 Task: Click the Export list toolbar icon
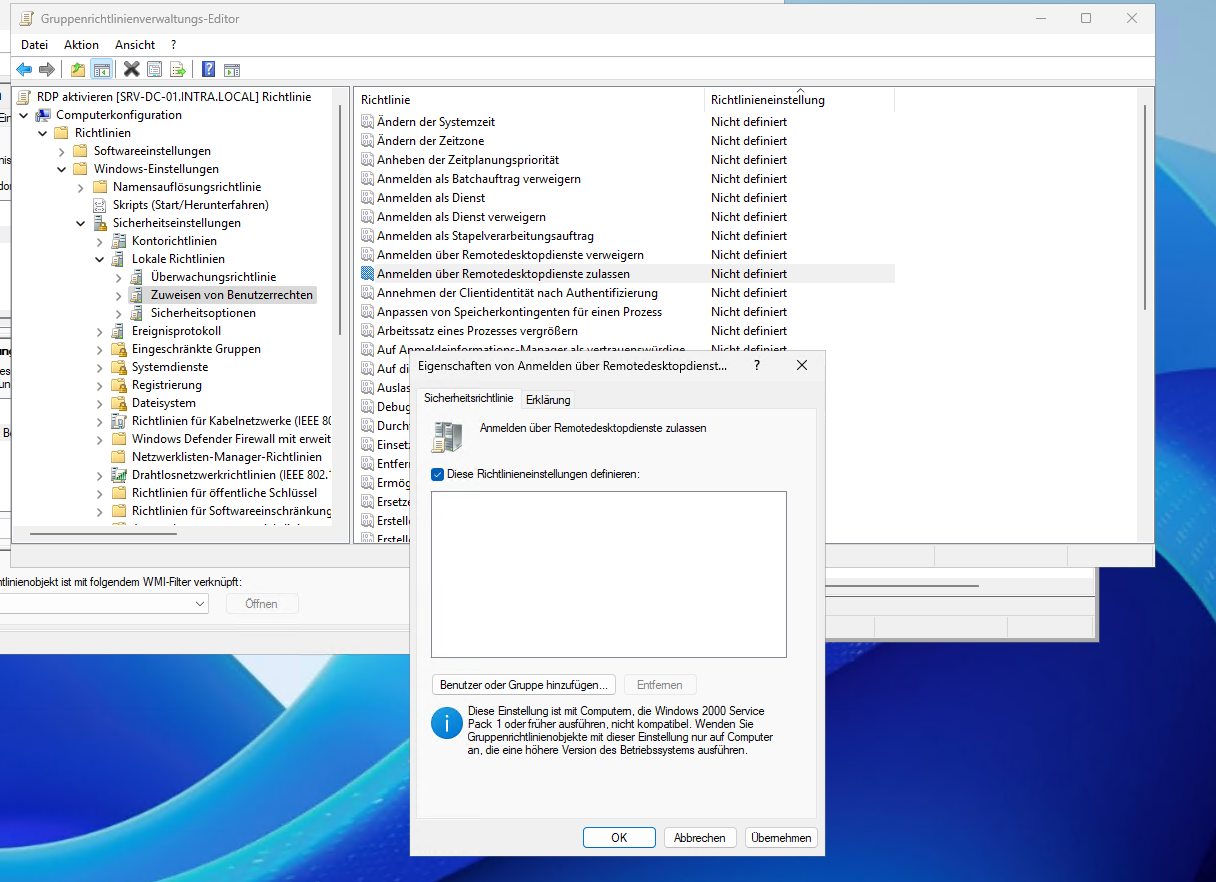pos(178,69)
